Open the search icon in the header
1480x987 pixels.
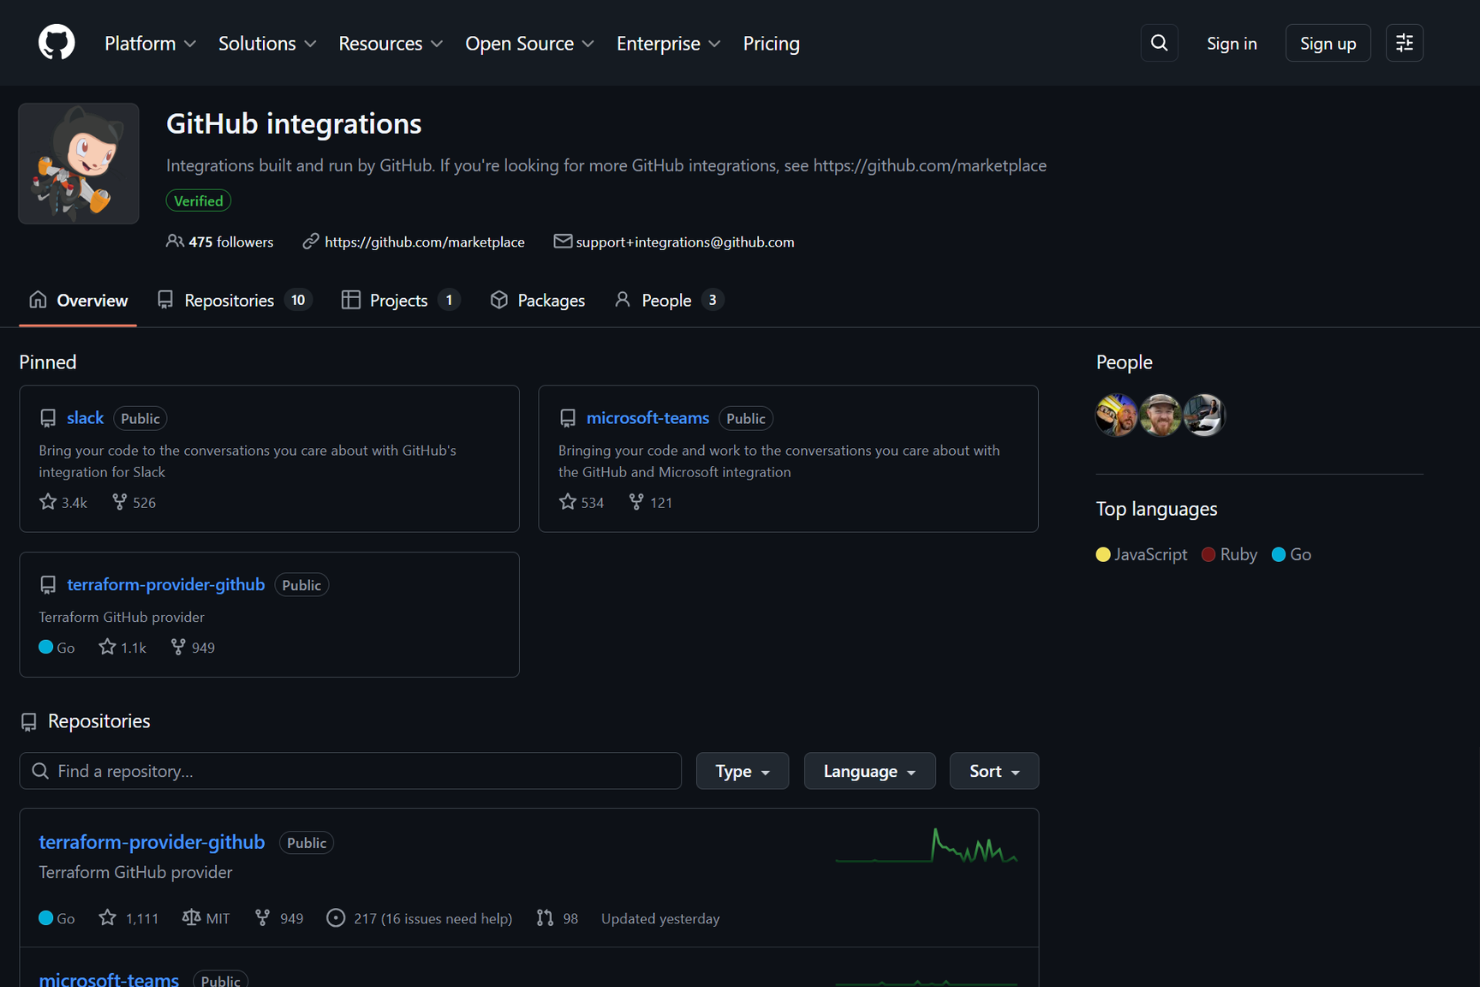(x=1159, y=42)
